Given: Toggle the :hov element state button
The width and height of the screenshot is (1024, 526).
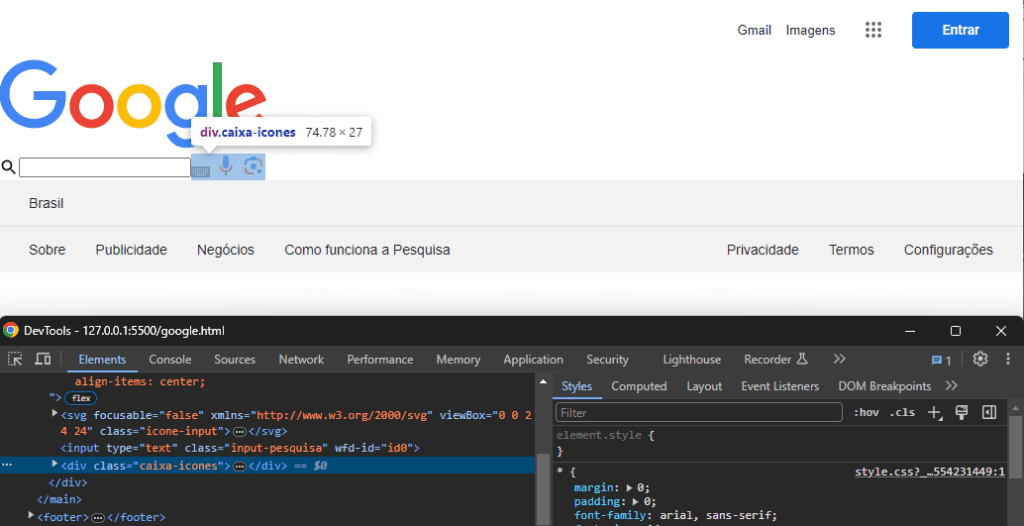Looking at the screenshot, I should tap(866, 412).
